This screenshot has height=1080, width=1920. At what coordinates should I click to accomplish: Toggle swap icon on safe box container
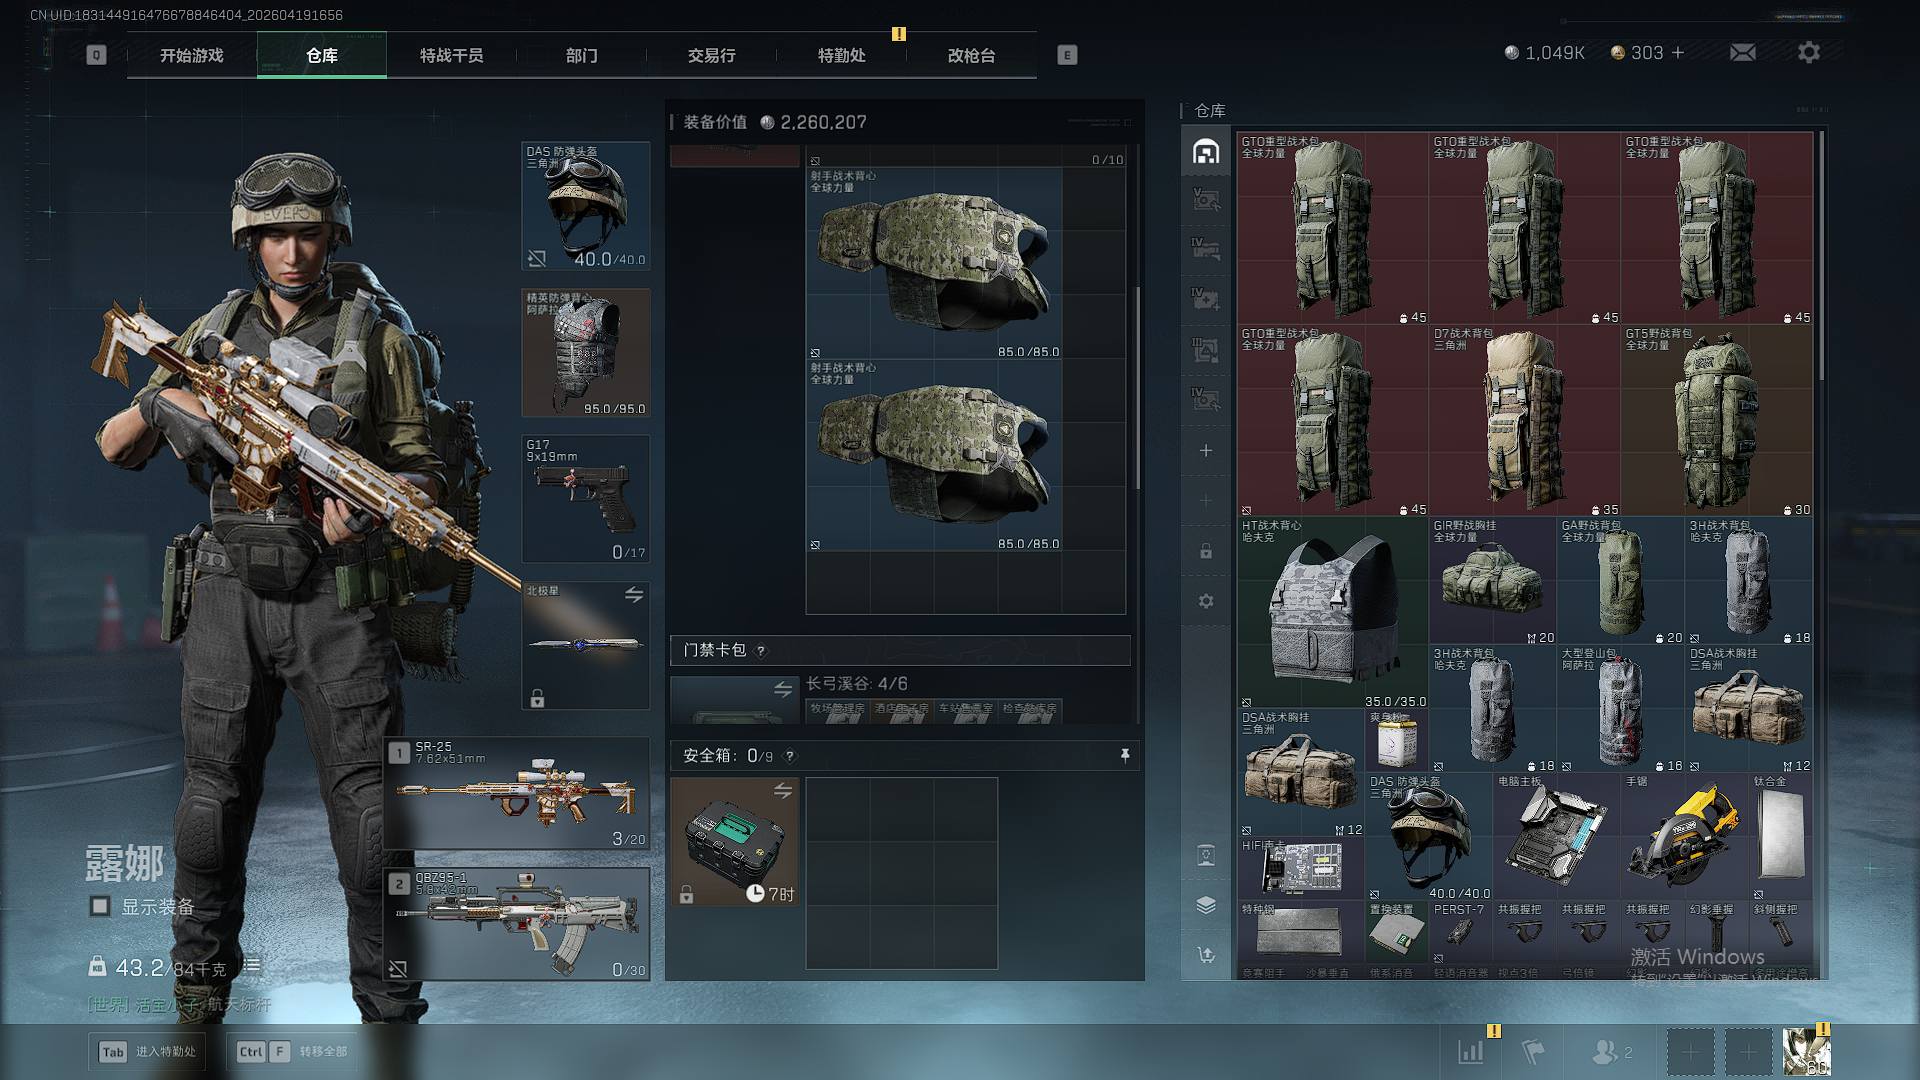(x=783, y=791)
